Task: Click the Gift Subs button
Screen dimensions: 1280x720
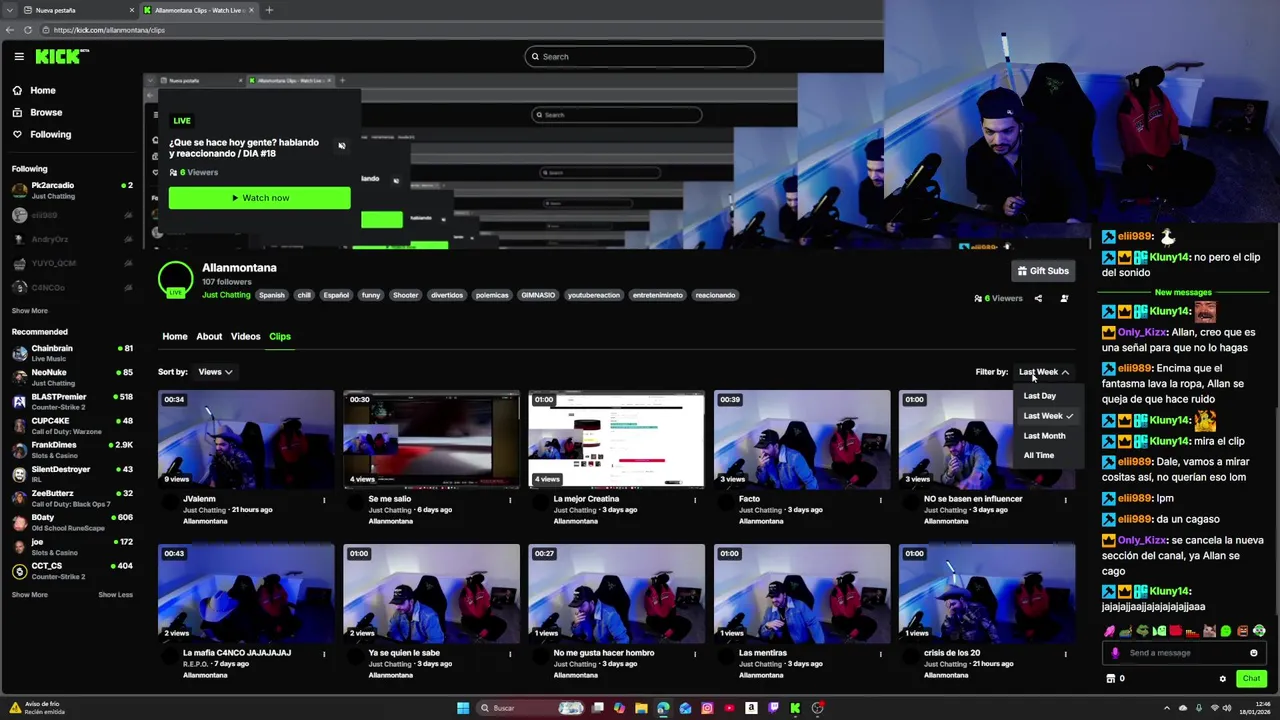Action: point(1043,271)
